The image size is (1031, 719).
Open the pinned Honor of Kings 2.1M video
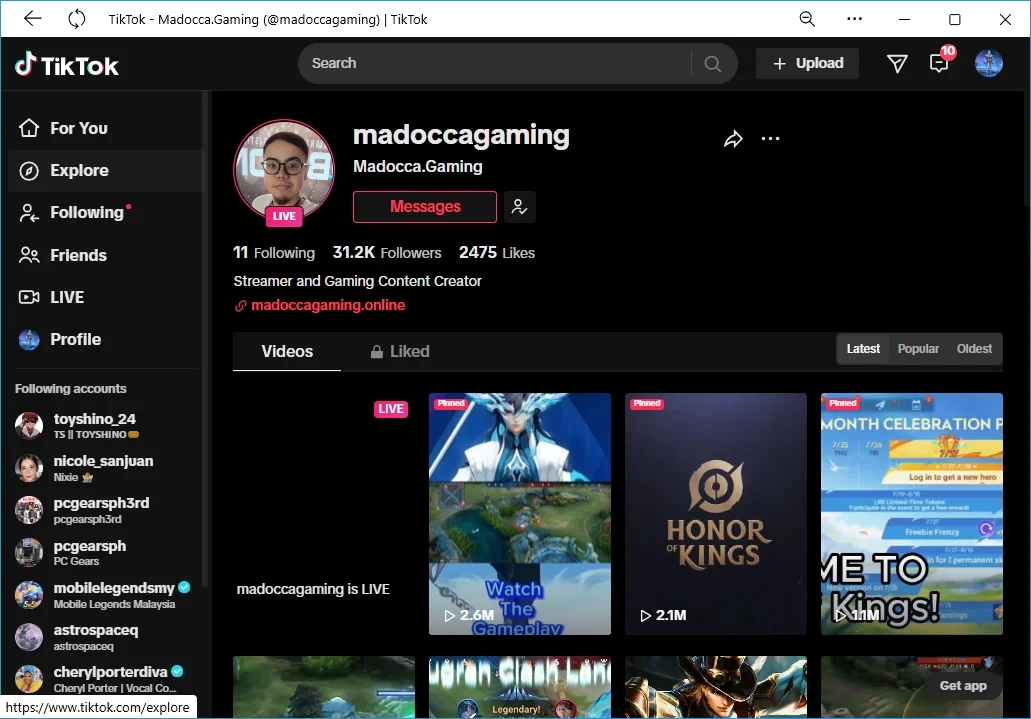[x=715, y=514]
